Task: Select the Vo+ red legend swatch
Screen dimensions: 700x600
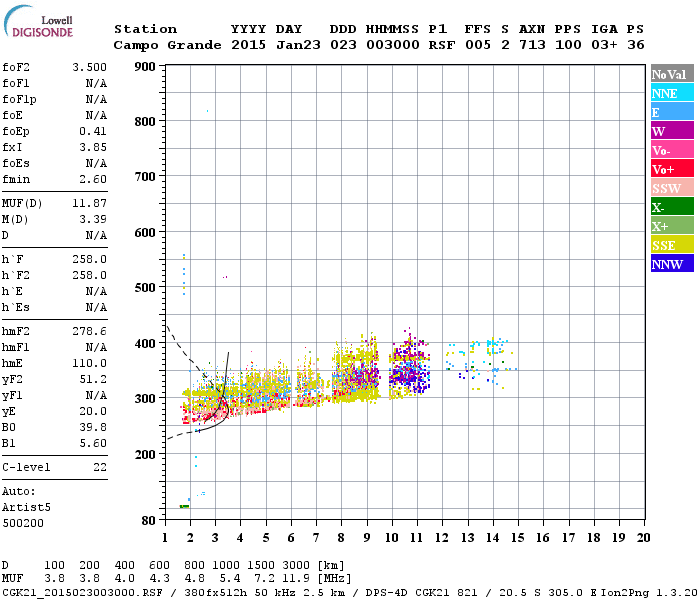Action: click(672, 169)
